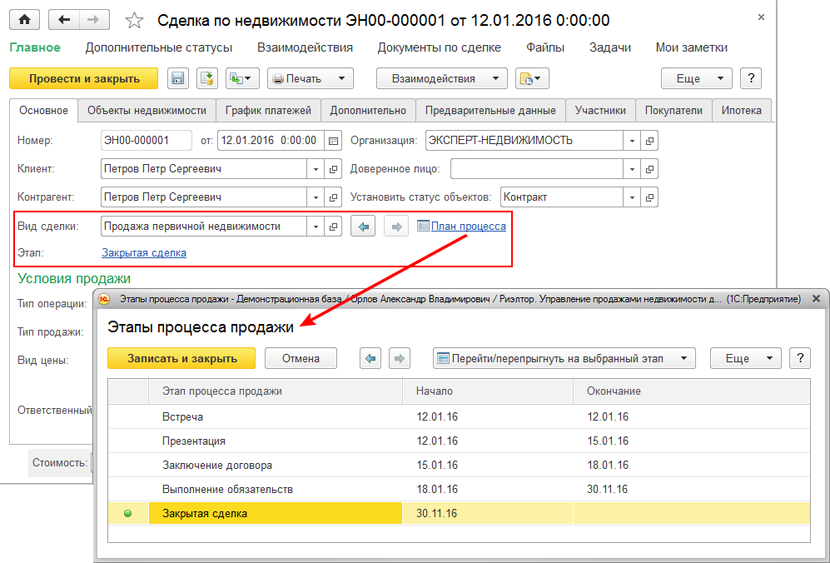This screenshot has height=563, width=830.
Task: Open the Печать print menu
Action: 310,78
